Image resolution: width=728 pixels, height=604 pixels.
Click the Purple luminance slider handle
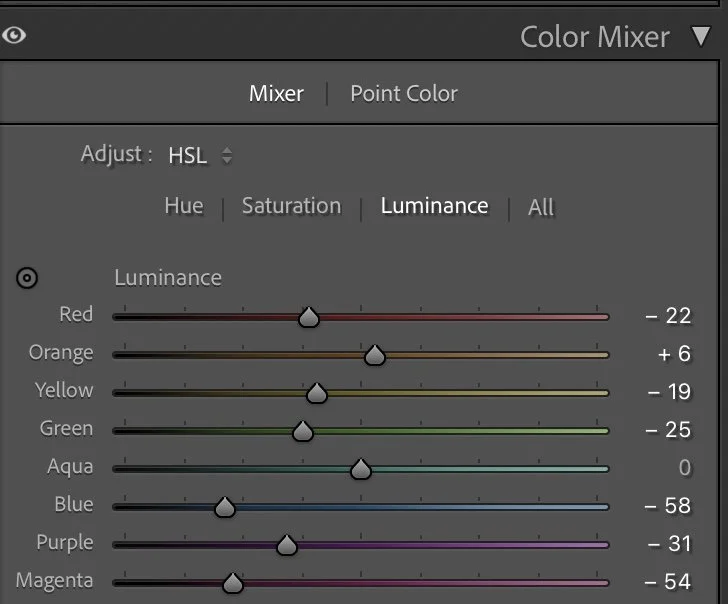tap(287, 546)
